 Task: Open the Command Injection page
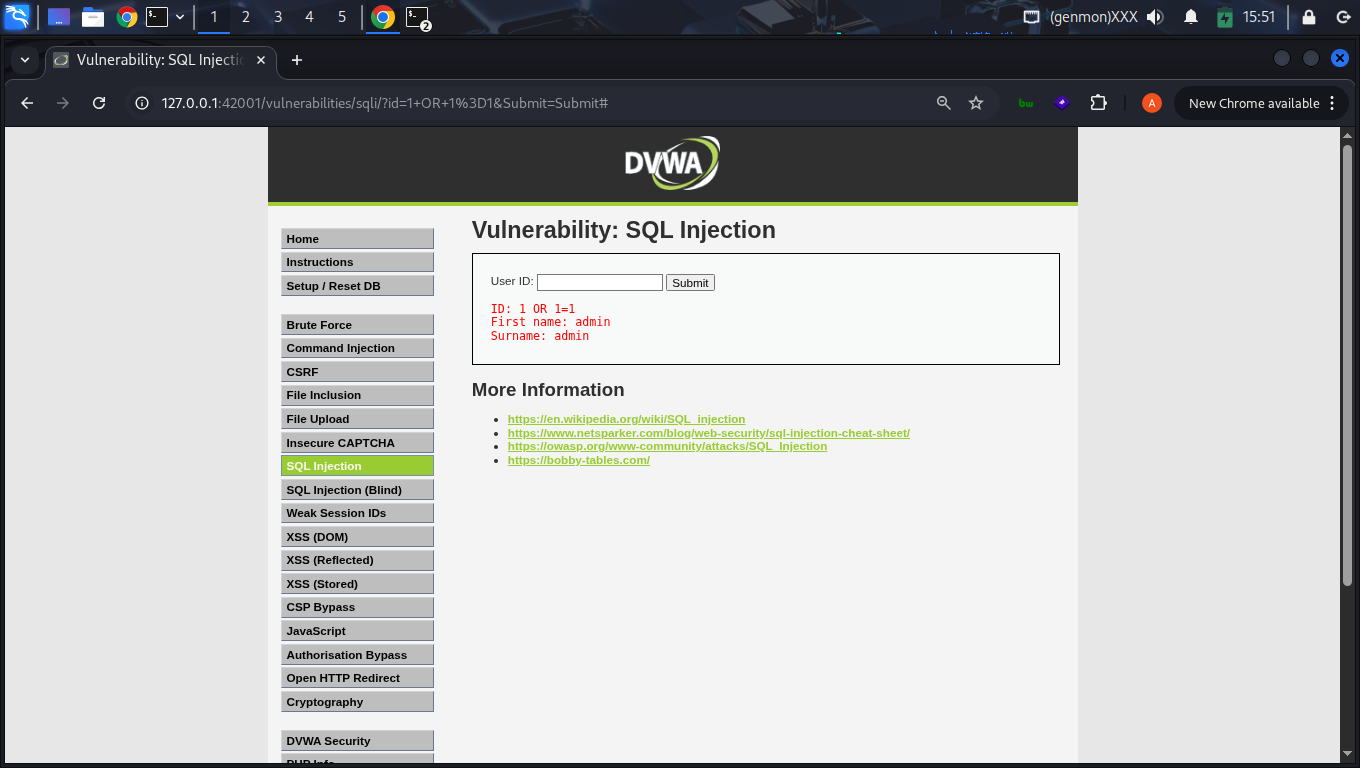(357, 348)
